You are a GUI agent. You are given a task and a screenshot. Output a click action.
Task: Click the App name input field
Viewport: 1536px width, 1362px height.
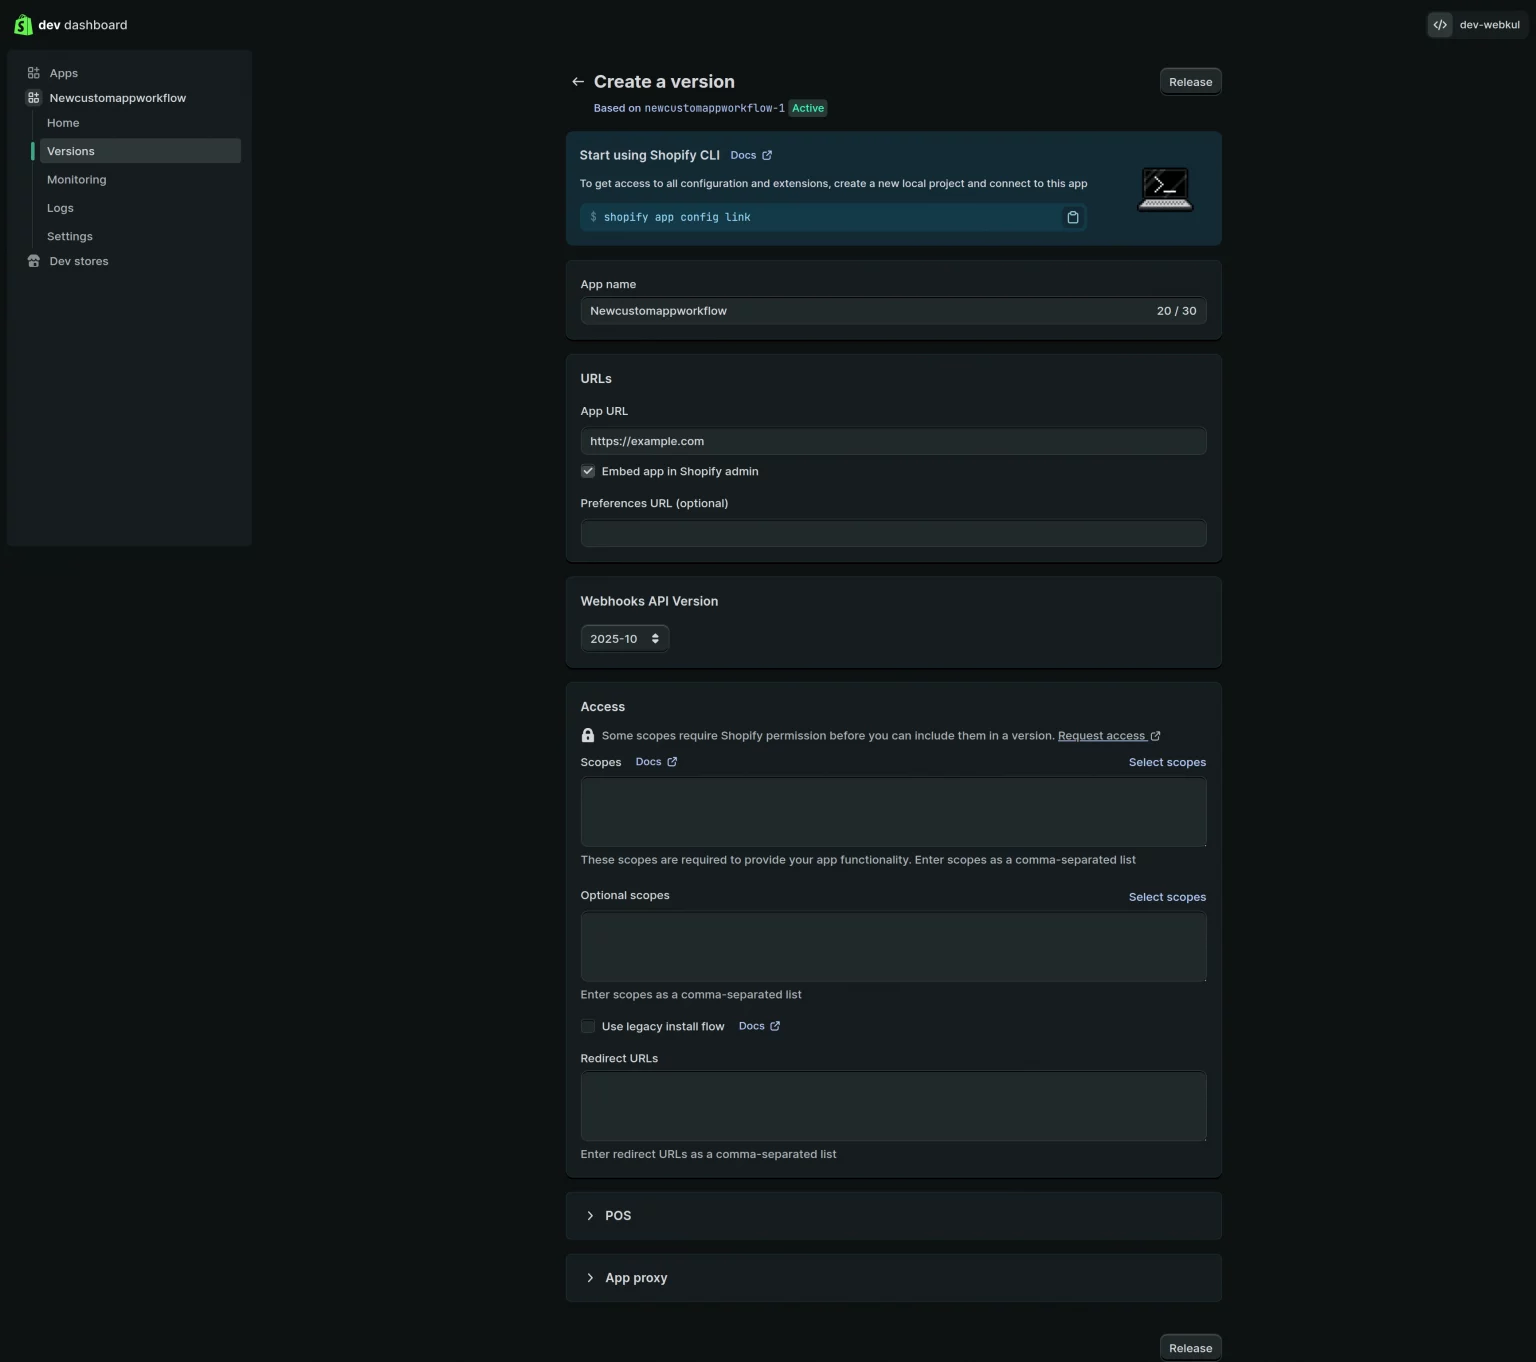click(893, 311)
